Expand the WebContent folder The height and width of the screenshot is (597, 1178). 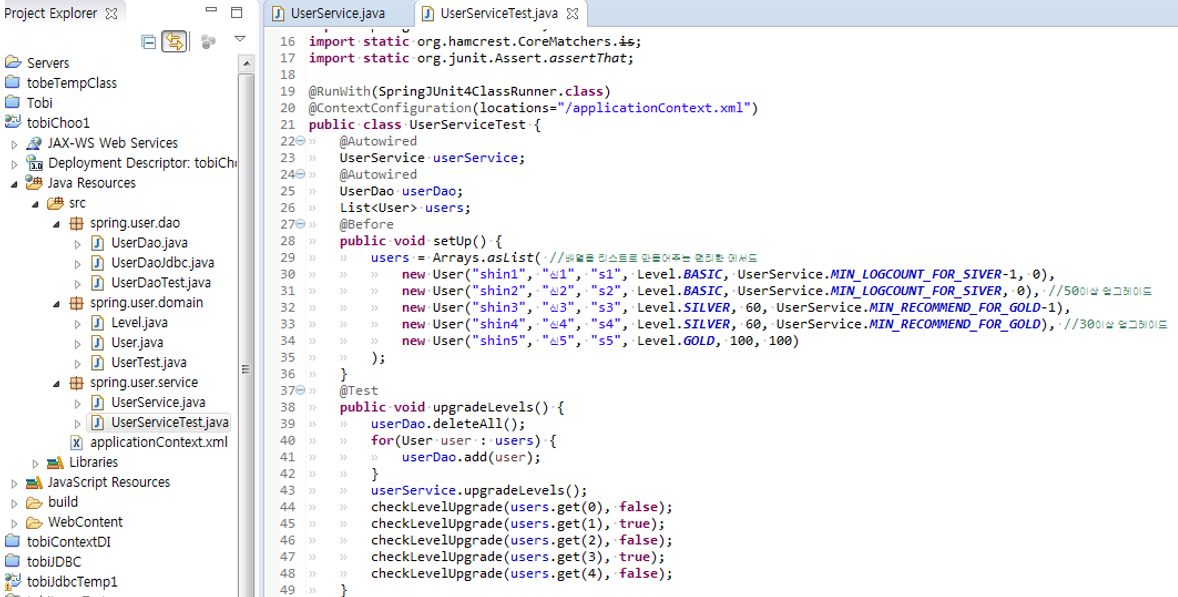[x=14, y=523]
